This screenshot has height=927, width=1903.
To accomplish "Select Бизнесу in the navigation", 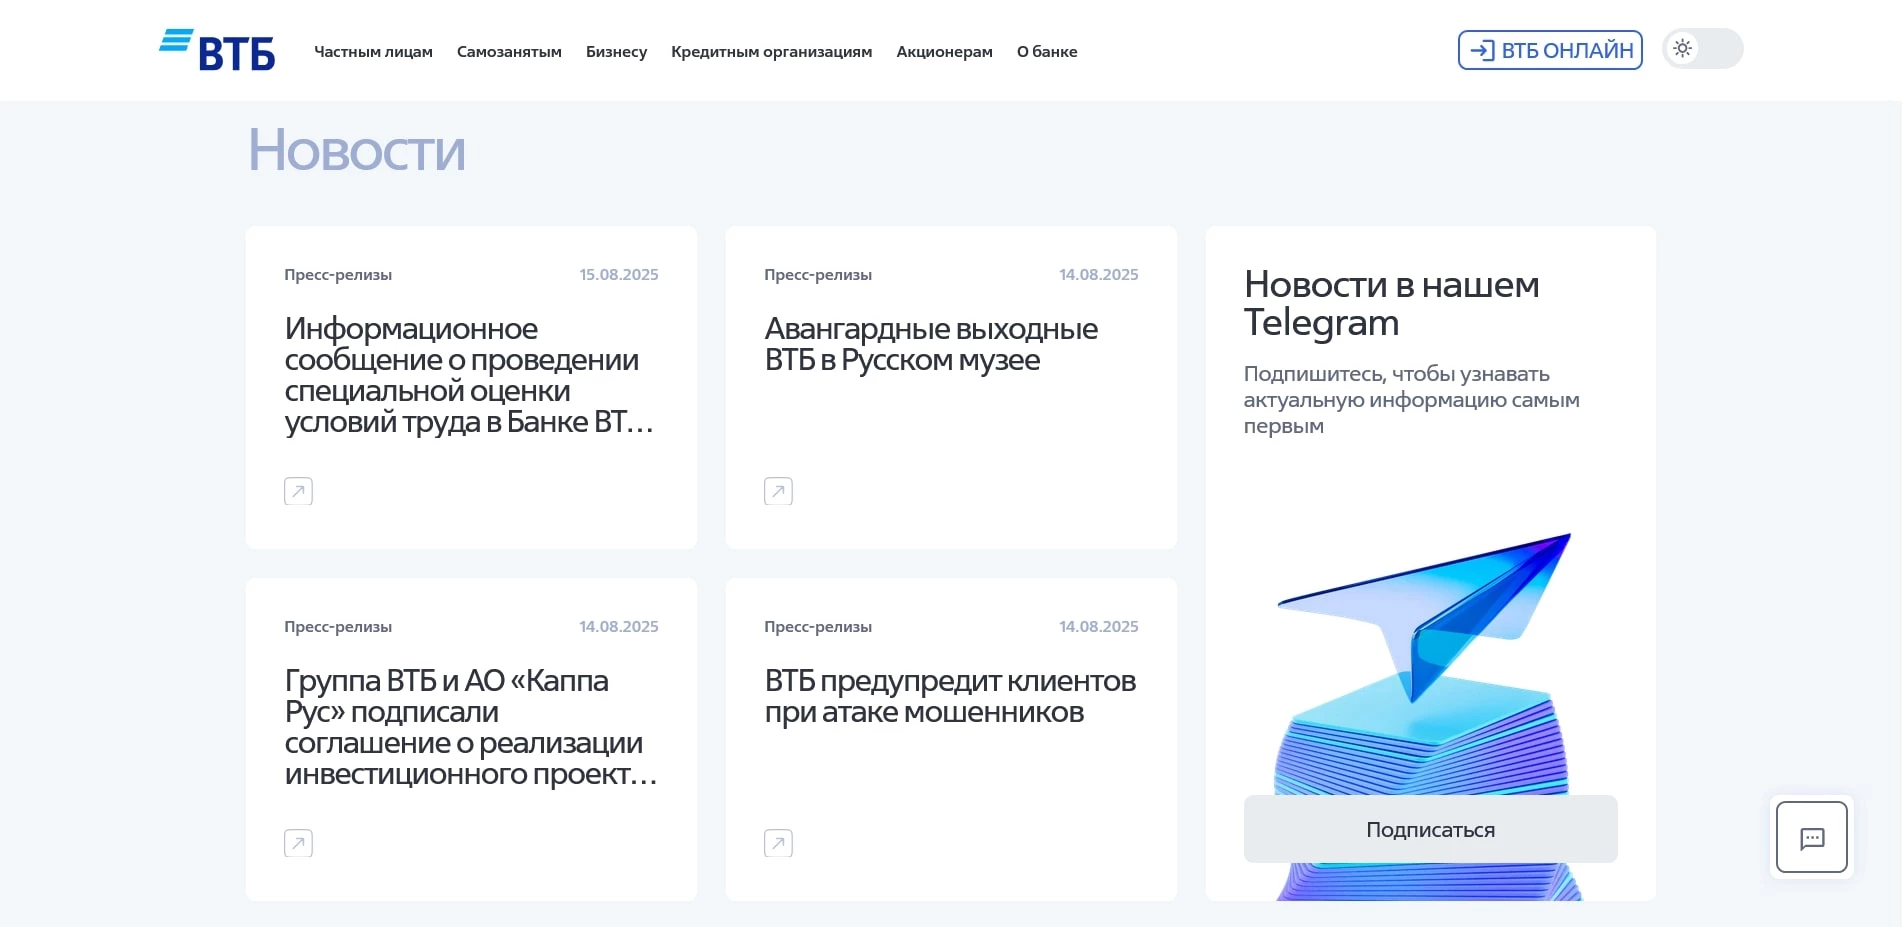I will [x=616, y=51].
